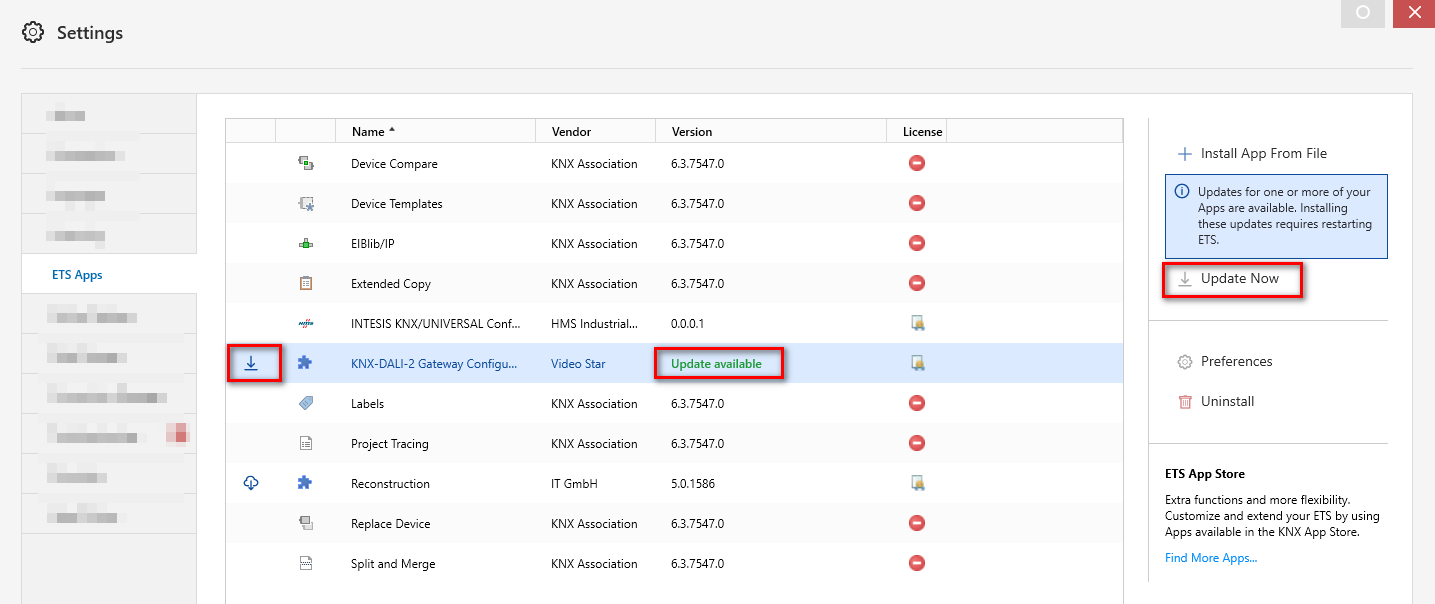This screenshot has width=1435, height=604.
Task: Click the info icon in the updates notice
Action: click(1182, 192)
